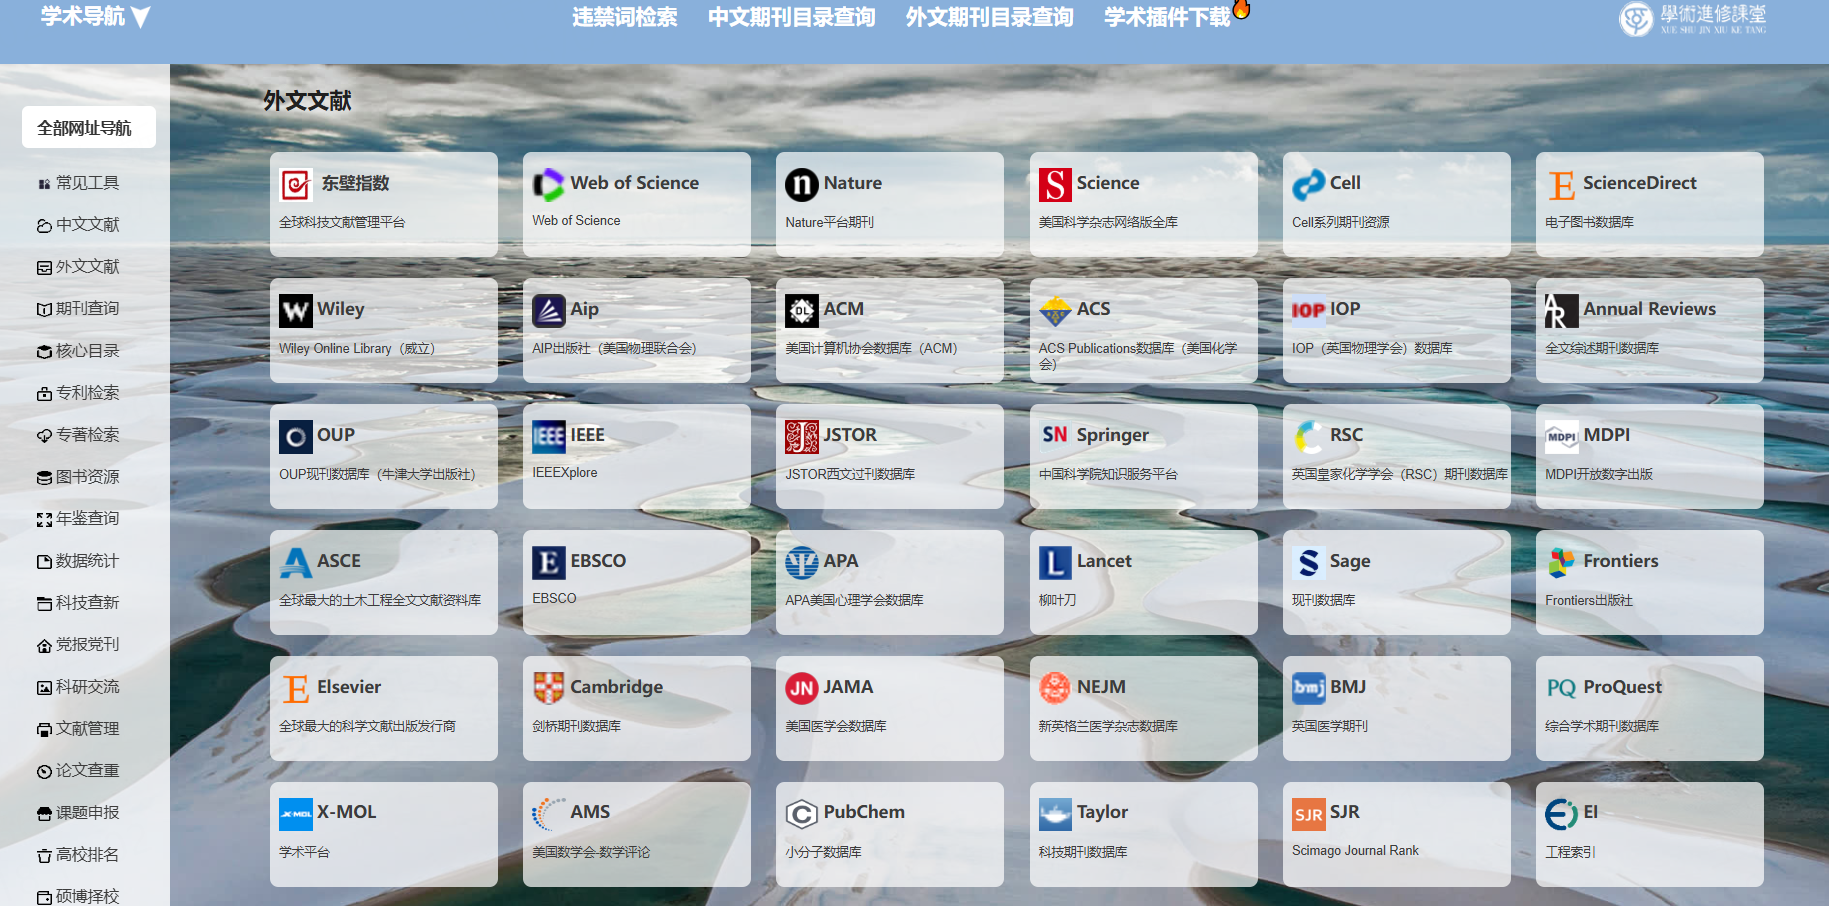Click the 學術進修課堂 site logo
This screenshot has width=1829, height=906.
click(x=1693, y=19)
